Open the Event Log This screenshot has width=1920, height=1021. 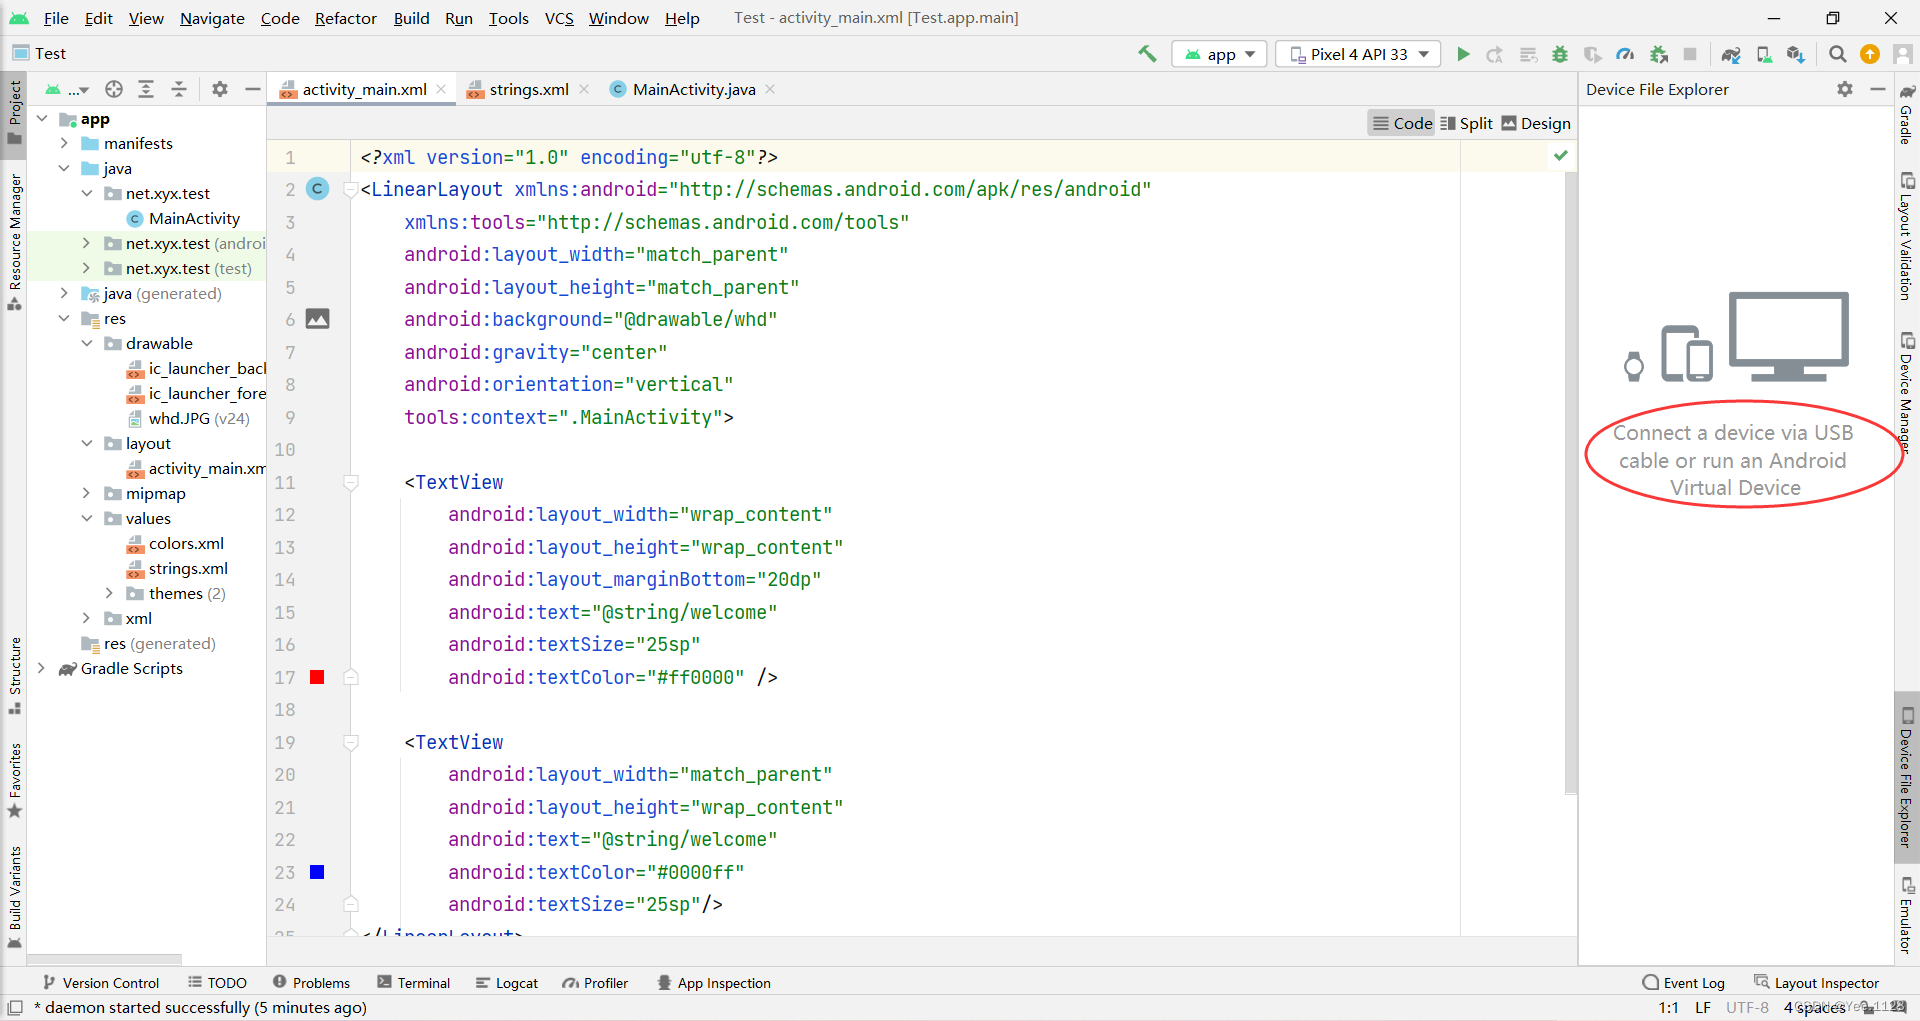(1683, 983)
